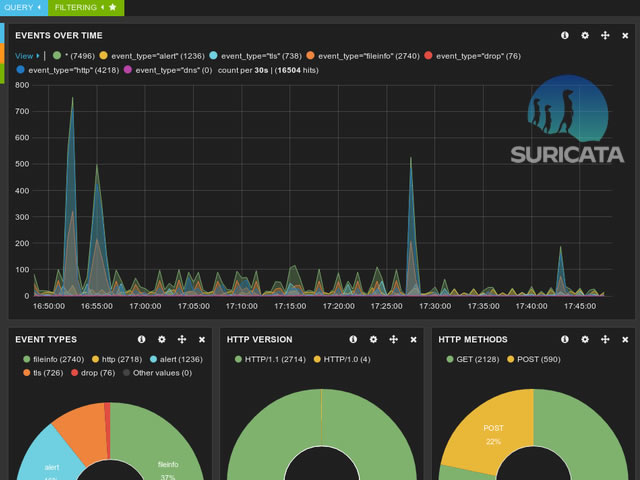This screenshot has width=640, height=480.
Task: Remove the HTTP Version panel
Action: coord(413,340)
